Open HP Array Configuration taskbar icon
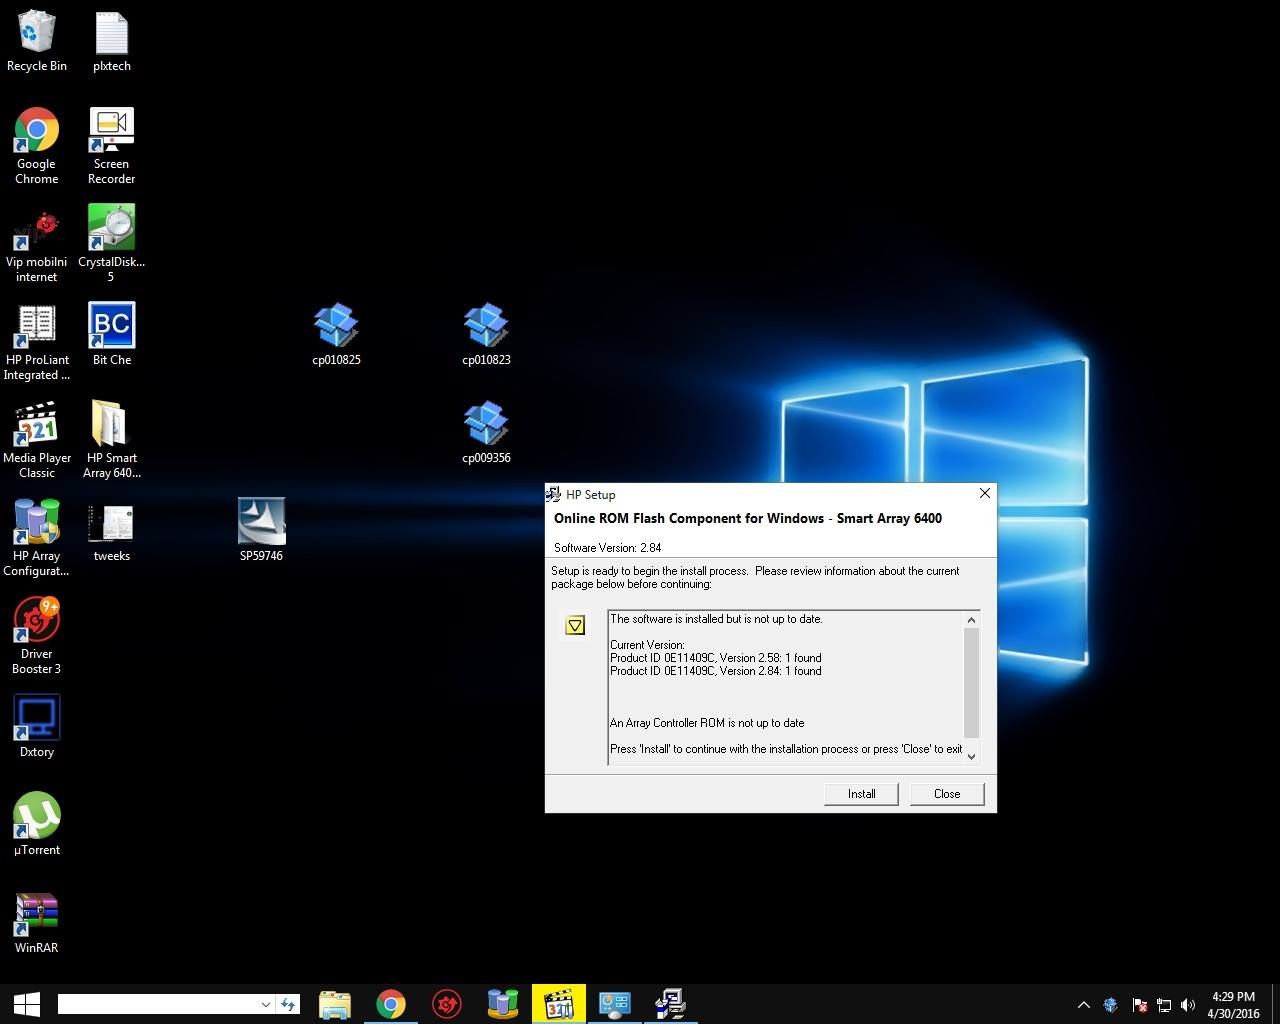The height and width of the screenshot is (1024, 1280). [x=503, y=1004]
